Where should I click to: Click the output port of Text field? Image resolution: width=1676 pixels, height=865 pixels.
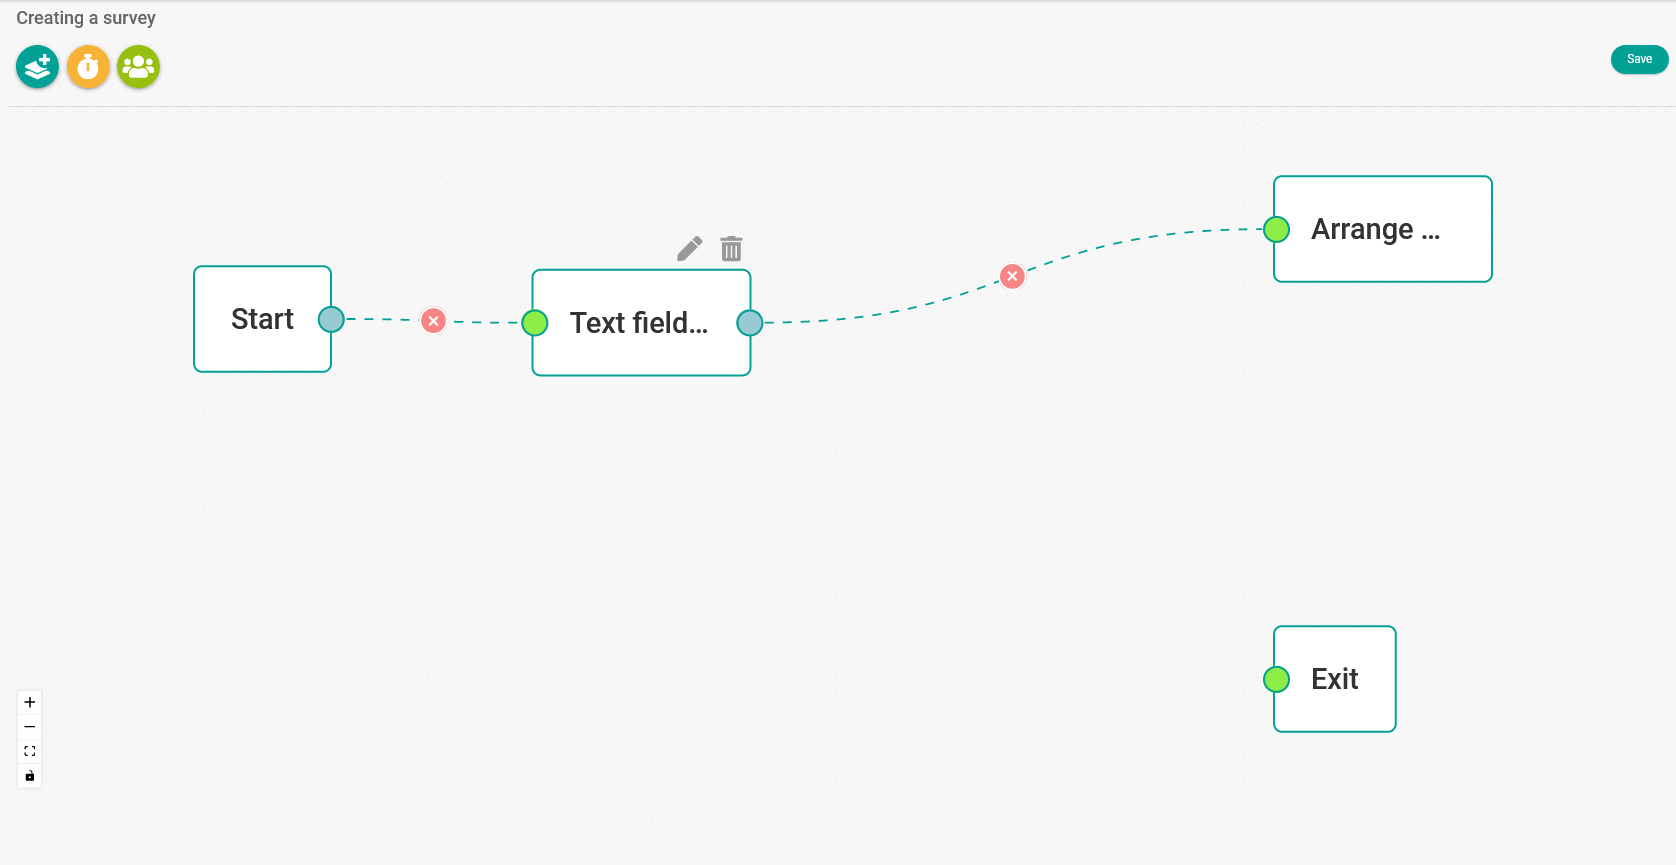click(750, 322)
